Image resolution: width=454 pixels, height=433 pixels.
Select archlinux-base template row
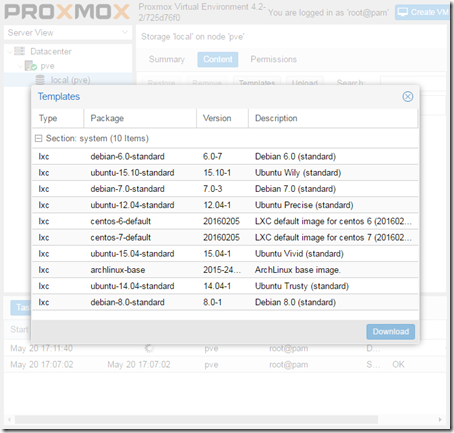225,270
